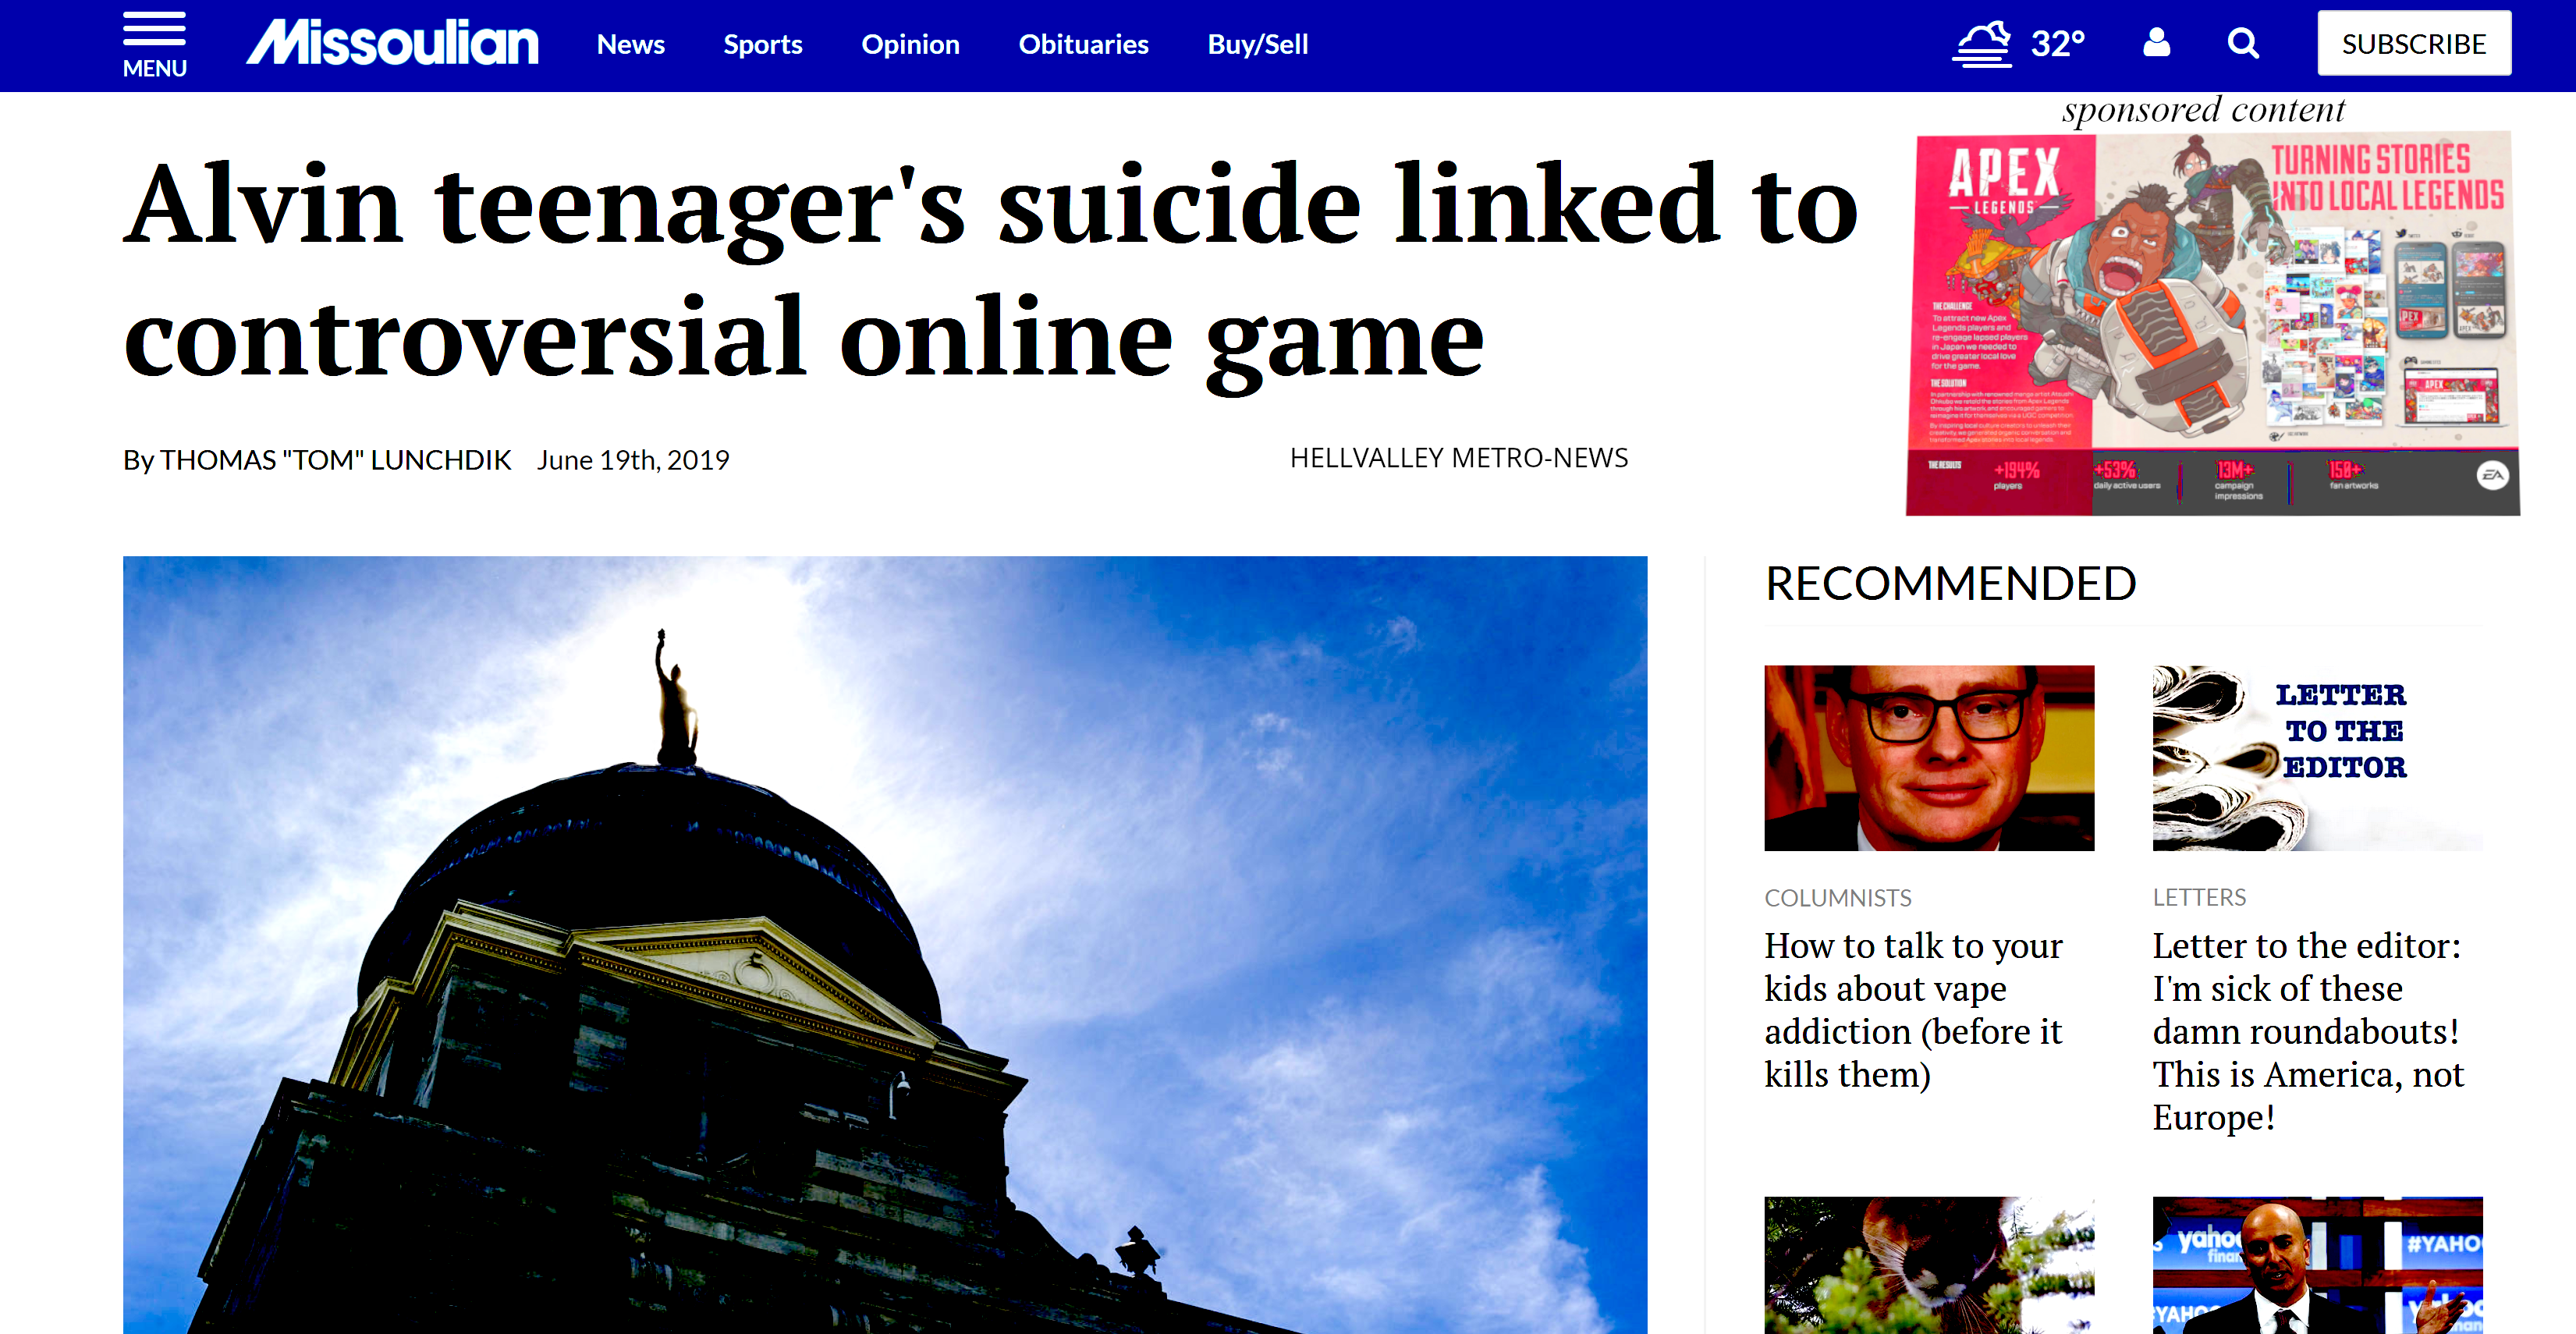Open the Apex Legends sponsored ad
The height and width of the screenshot is (1334, 2576).
point(2212,323)
